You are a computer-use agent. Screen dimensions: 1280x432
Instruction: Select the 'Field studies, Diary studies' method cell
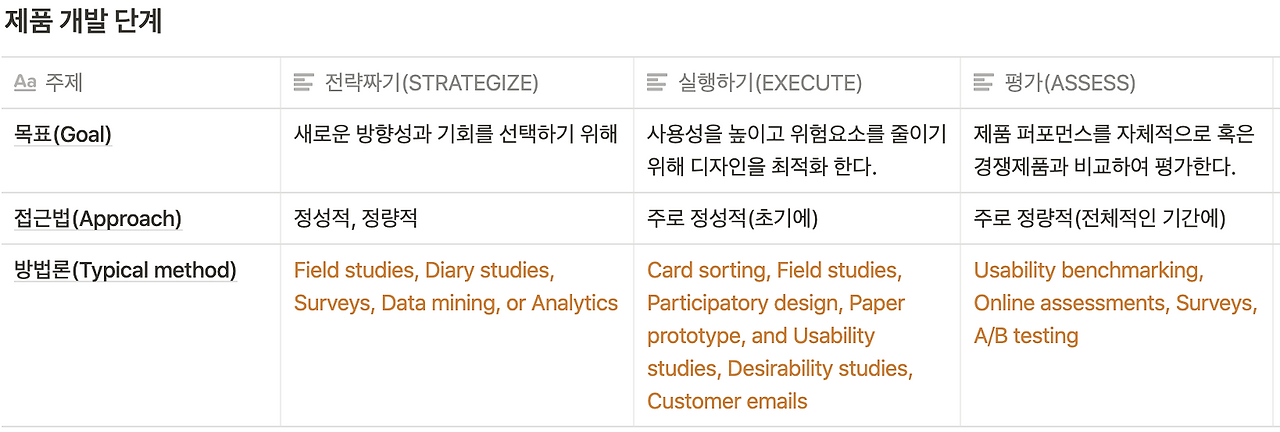click(456, 286)
